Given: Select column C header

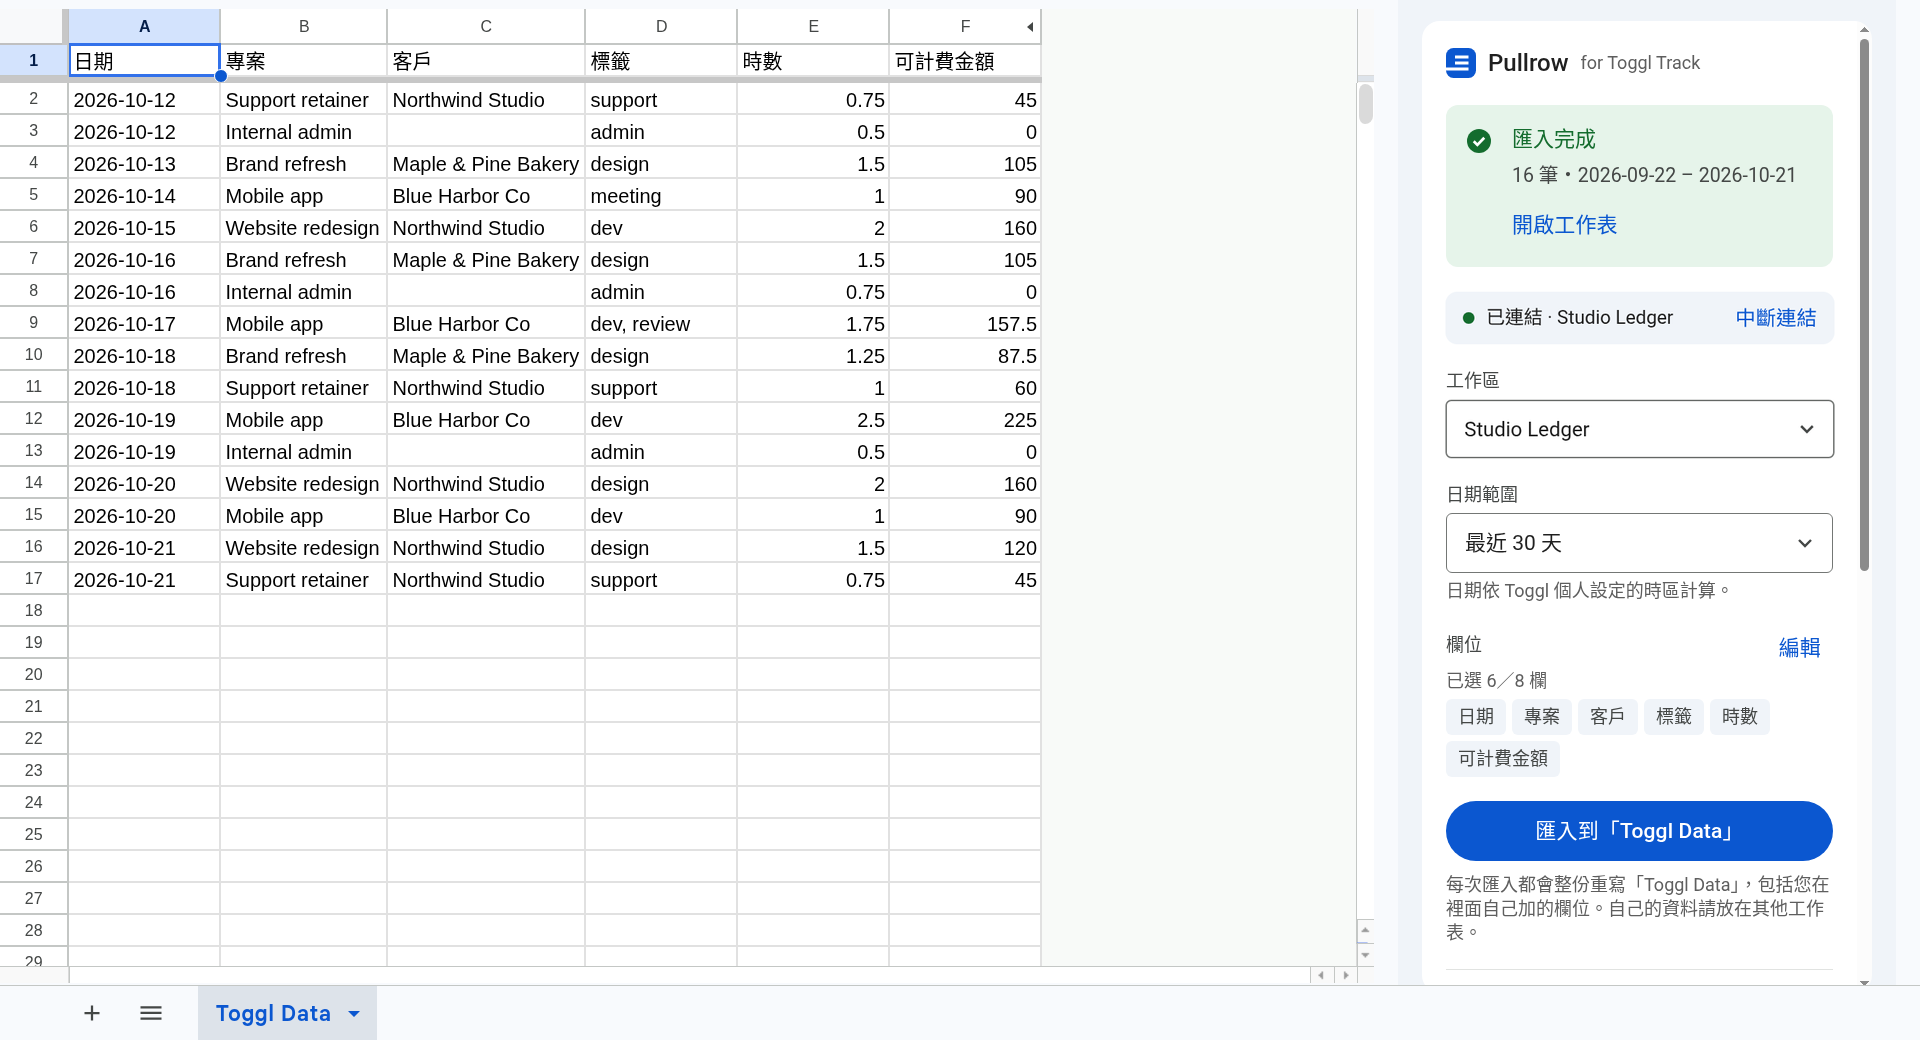Looking at the screenshot, I should (x=486, y=27).
